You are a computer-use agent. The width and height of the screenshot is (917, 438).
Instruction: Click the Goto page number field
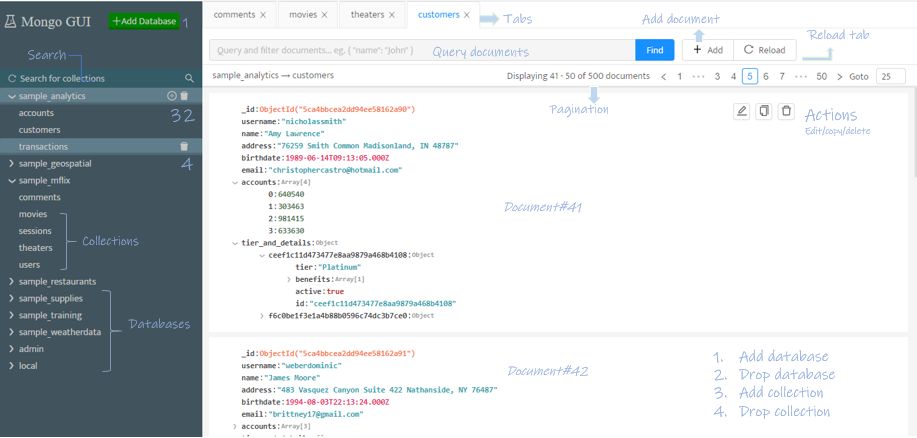point(891,77)
